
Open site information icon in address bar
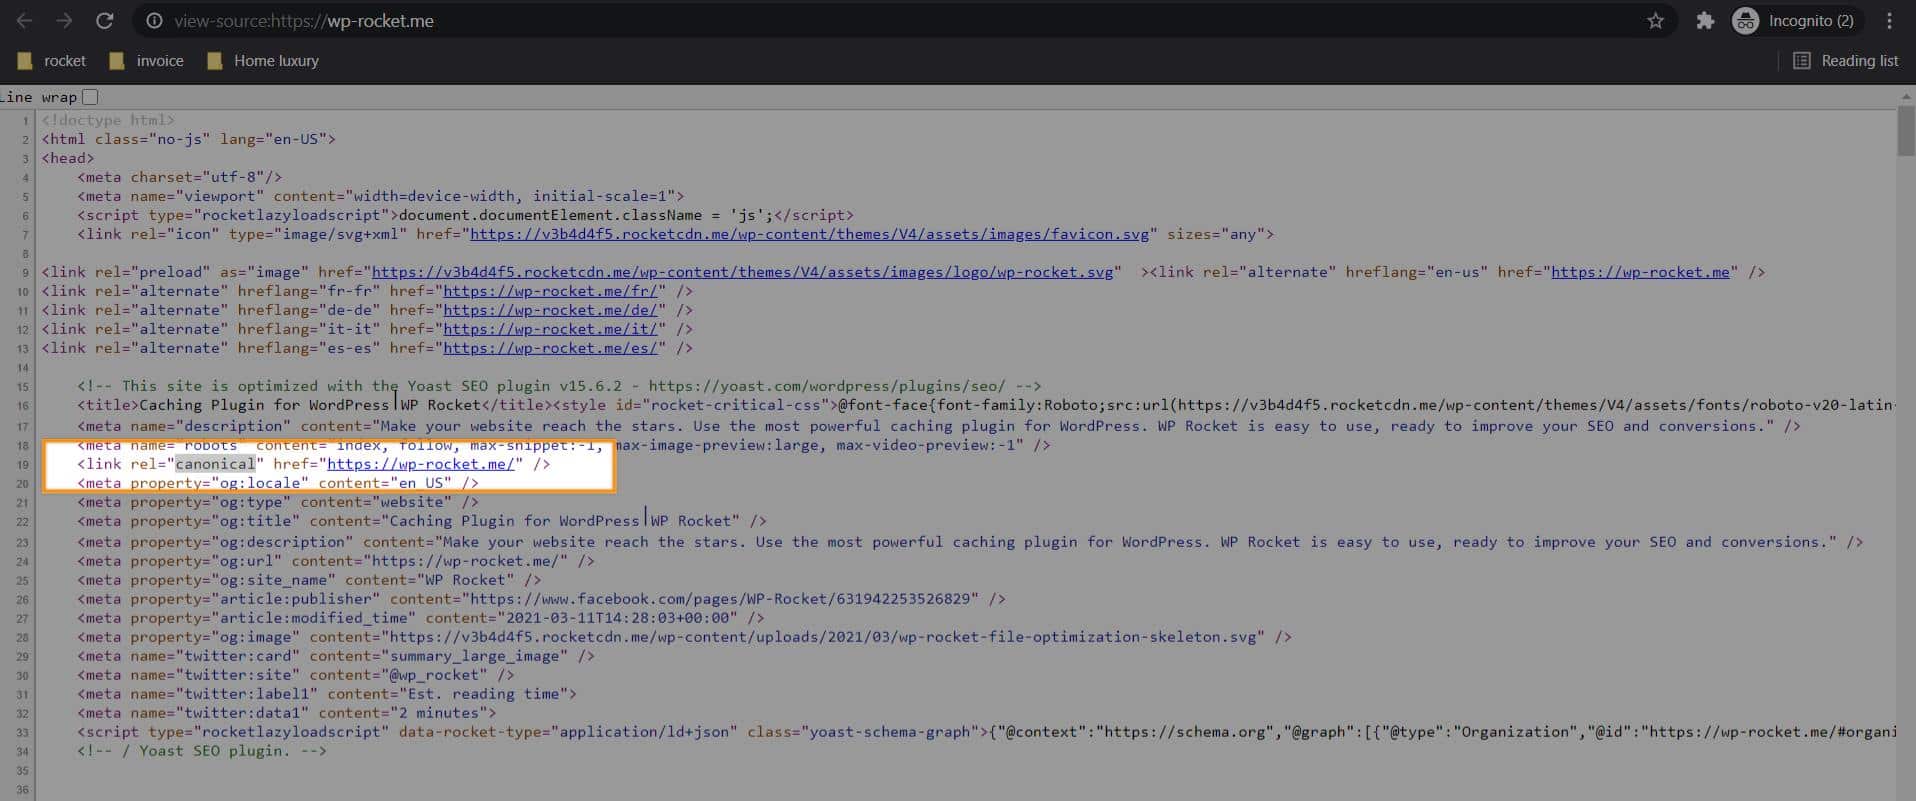point(154,21)
